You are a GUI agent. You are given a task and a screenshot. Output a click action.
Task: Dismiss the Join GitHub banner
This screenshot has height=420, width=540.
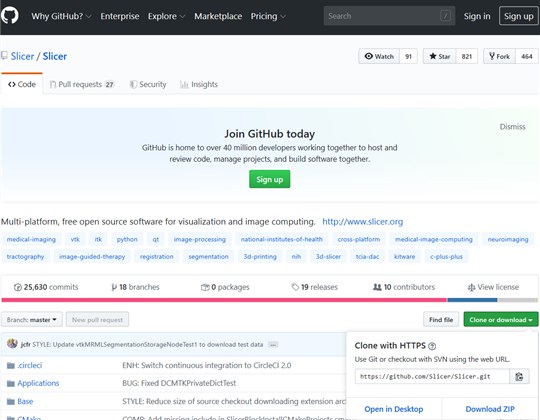pyautogui.click(x=512, y=127)
